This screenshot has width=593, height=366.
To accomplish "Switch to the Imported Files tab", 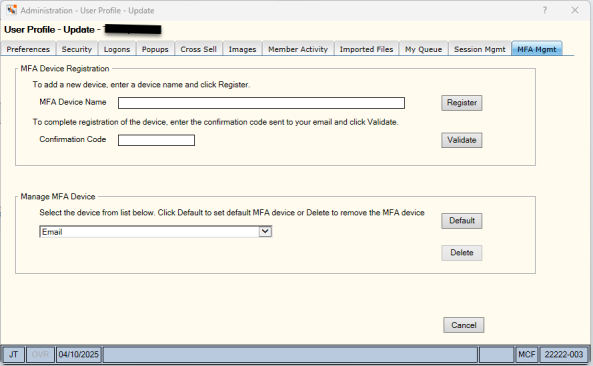I will coord(366,49).
